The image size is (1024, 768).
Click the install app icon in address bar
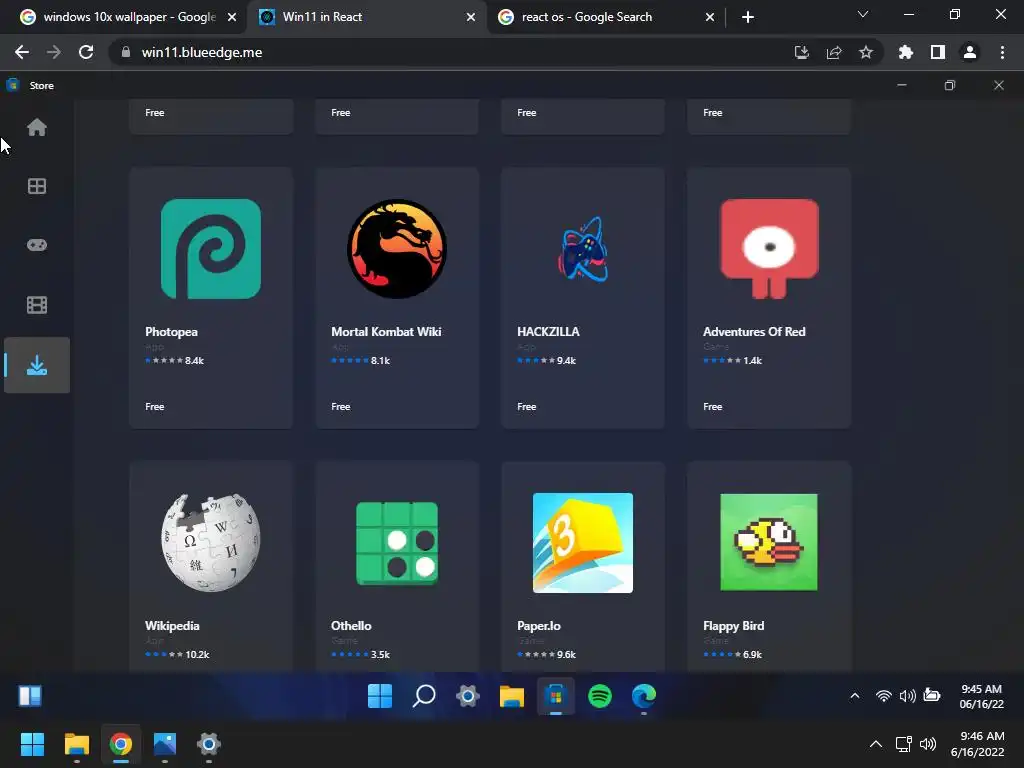801,52
